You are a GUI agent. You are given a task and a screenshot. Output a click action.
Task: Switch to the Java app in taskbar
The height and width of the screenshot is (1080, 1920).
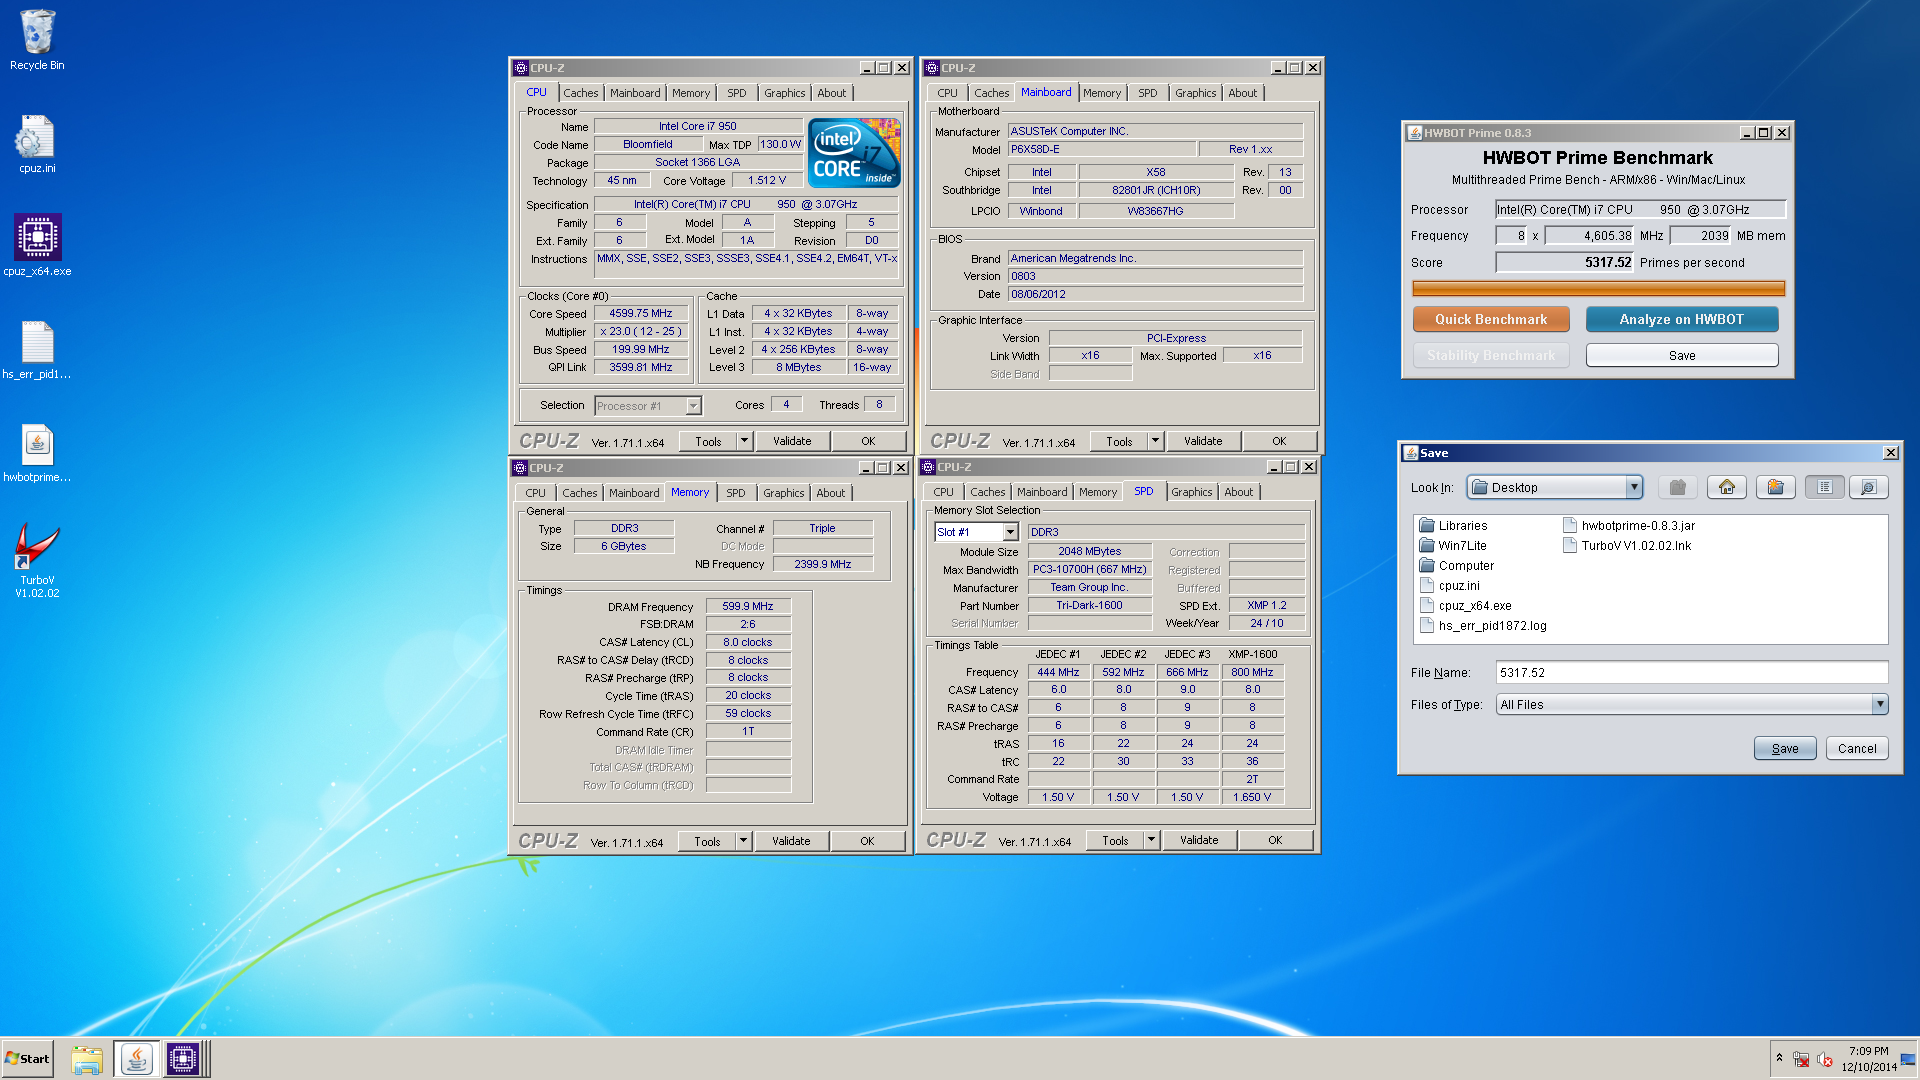(x=137, y=1059)
